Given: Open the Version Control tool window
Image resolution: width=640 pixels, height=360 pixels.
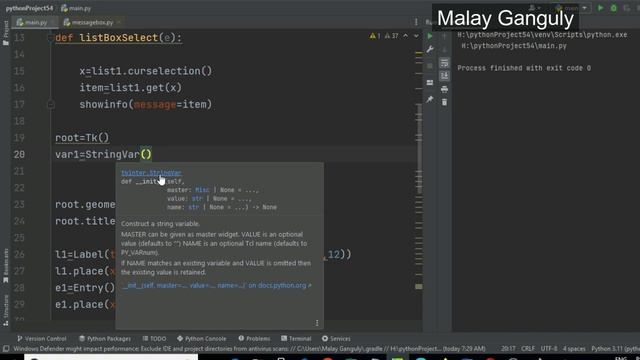Looking at the screenshot, I should coord(41,339).
